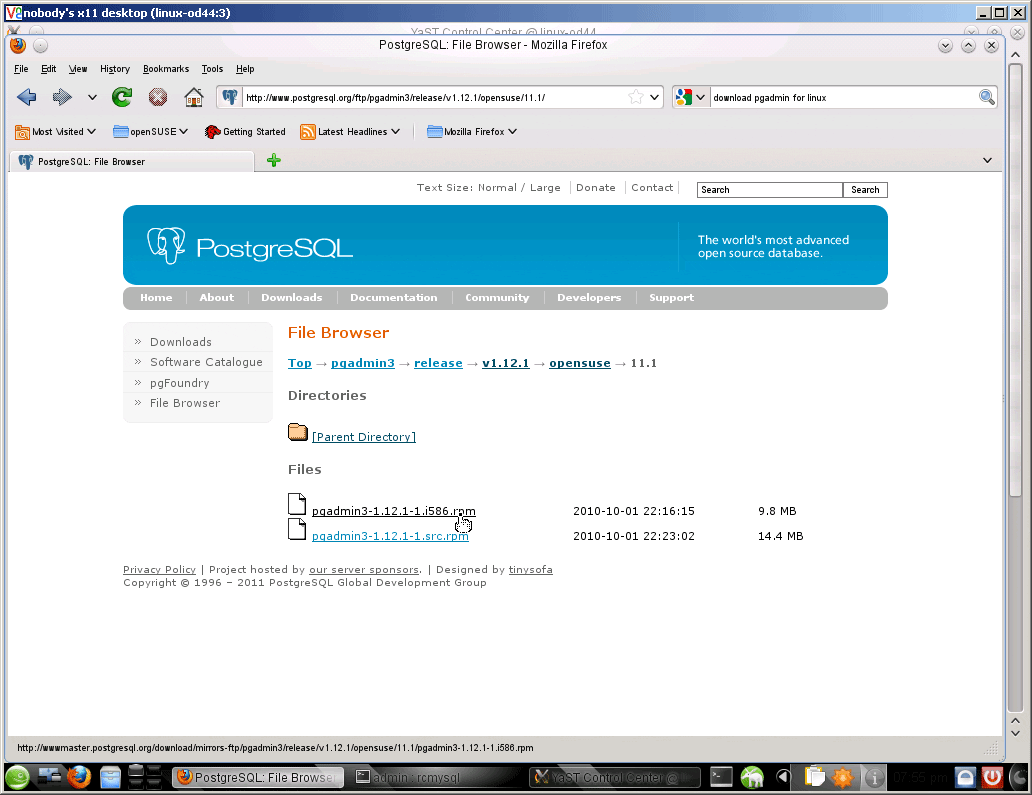Open the View menu
The width and height of the screenshot is (1032, 795).
(x=78, y=68)
